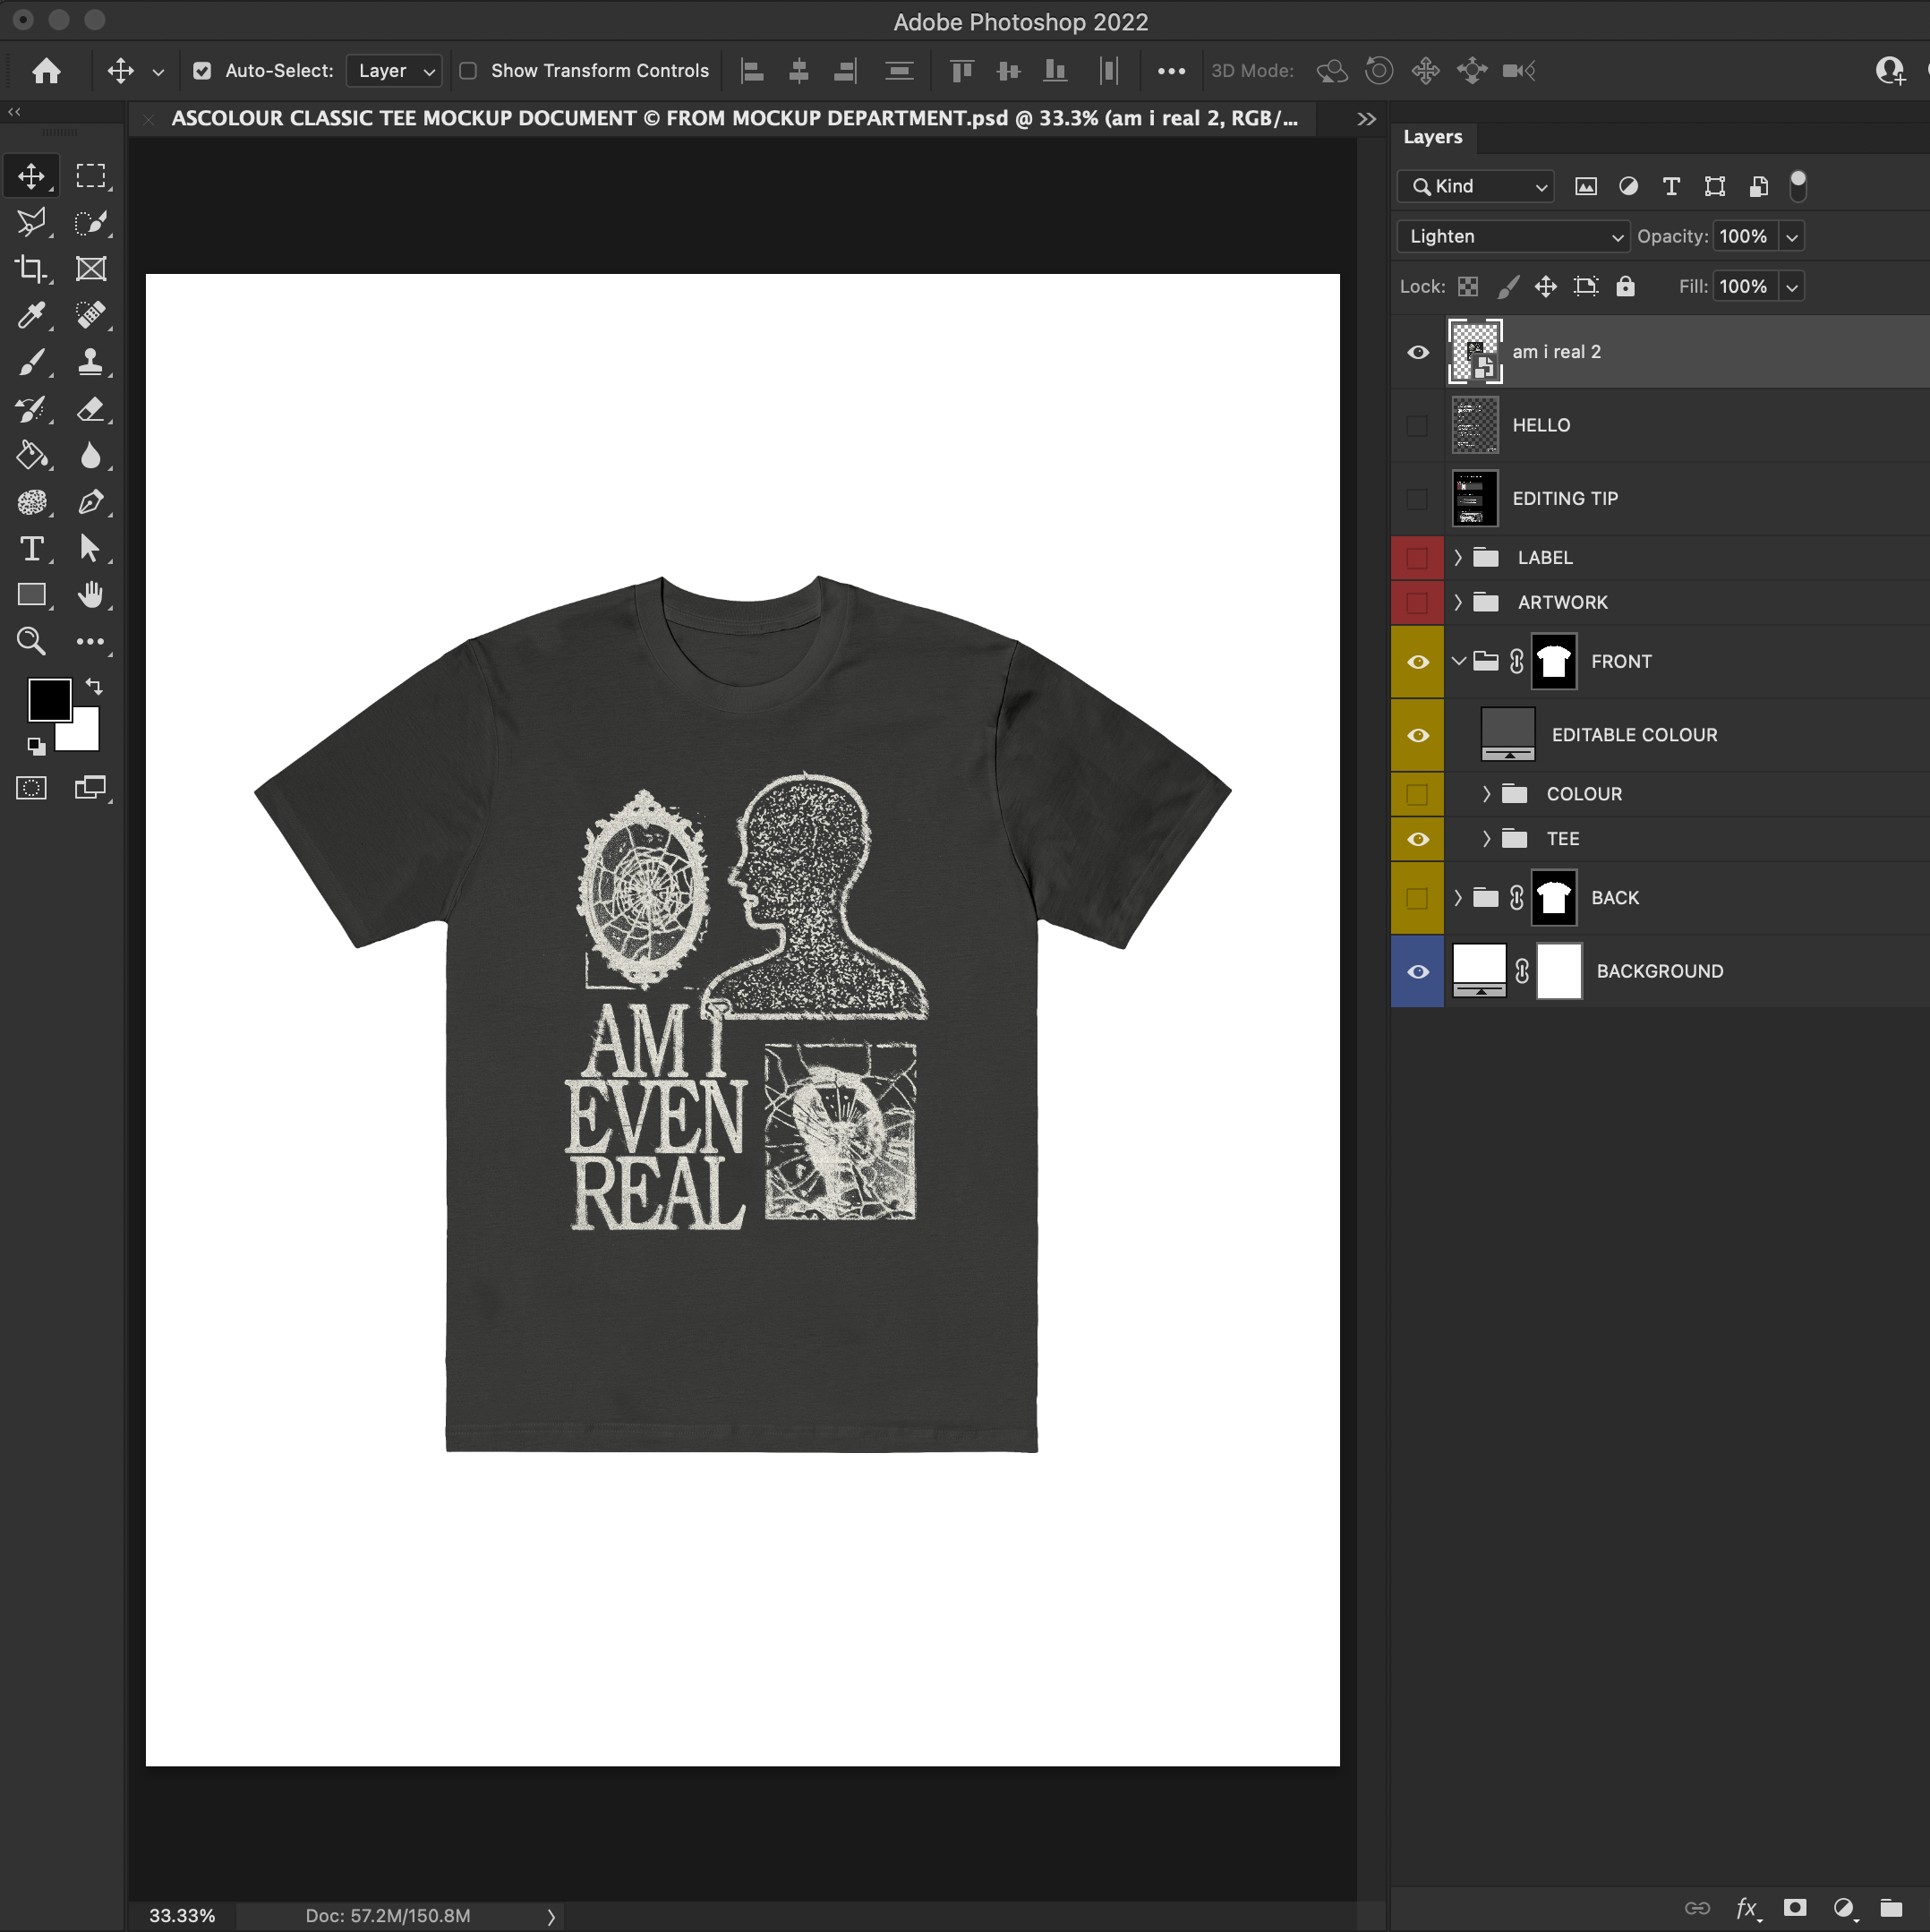This screenshot has height=1932, width=1930.
Task: Open the Lighten blend mode dropdown
Action: coord(1512,237)
